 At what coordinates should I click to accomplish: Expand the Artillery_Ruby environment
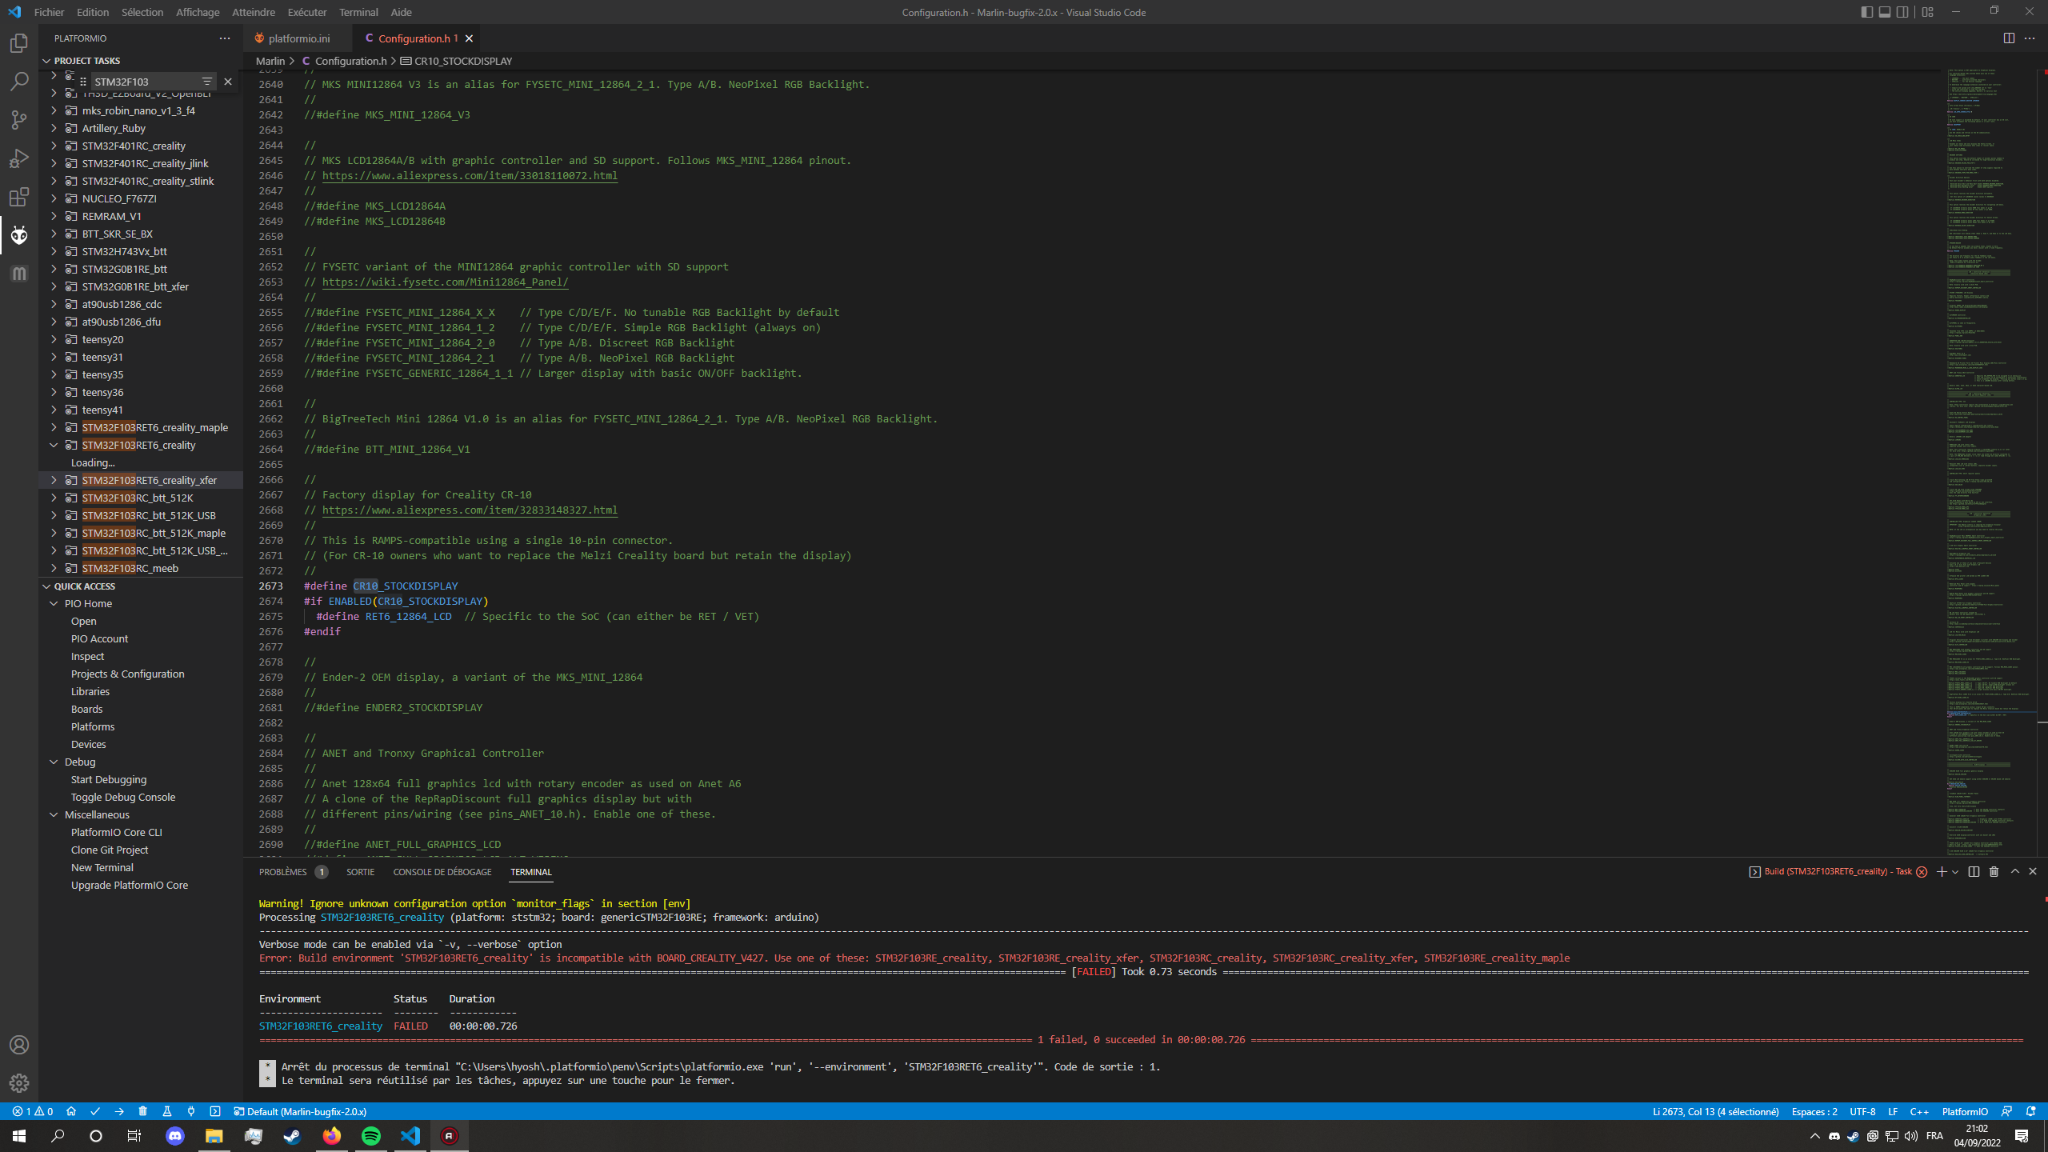[54, 128]
